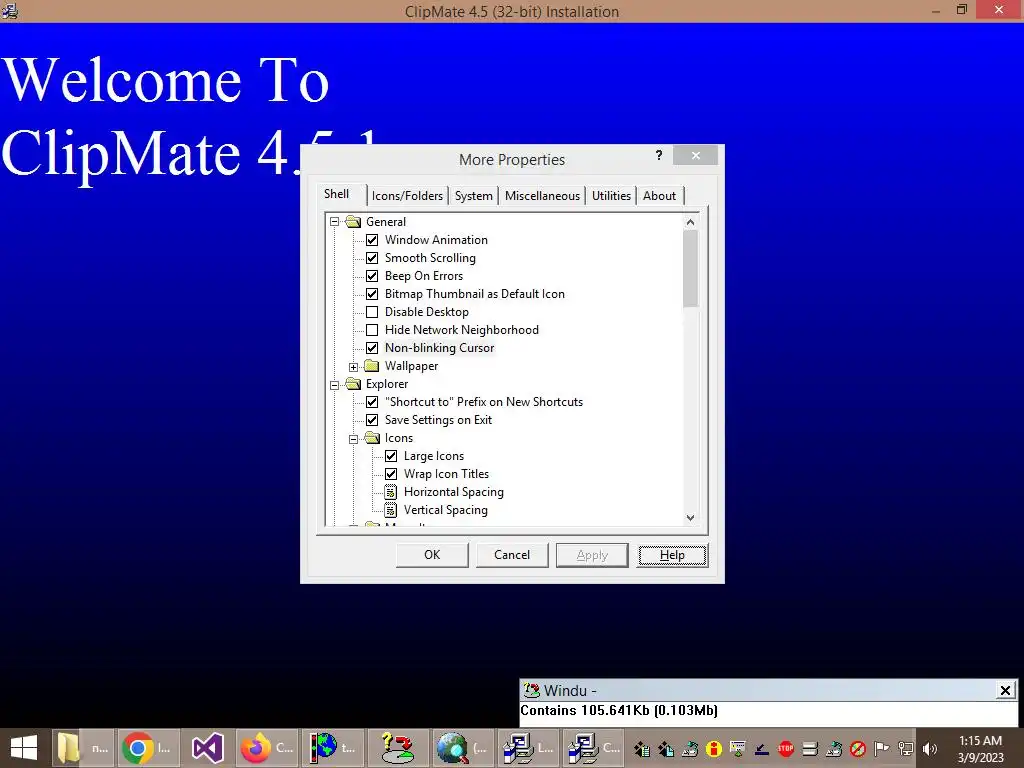Click the General folder icon
1024x768 pixels.
[353, 221]
